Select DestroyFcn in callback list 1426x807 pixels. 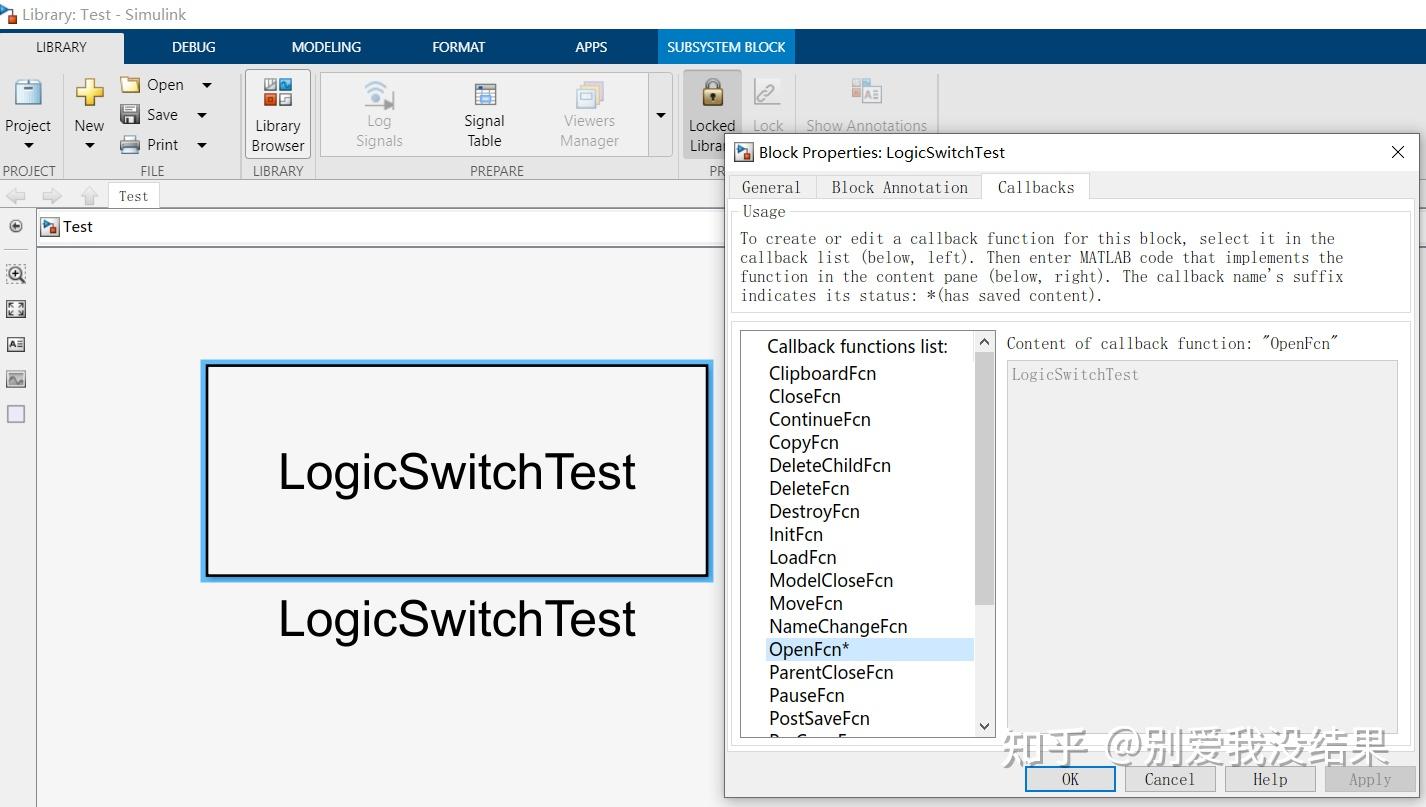tap(814, 511)
